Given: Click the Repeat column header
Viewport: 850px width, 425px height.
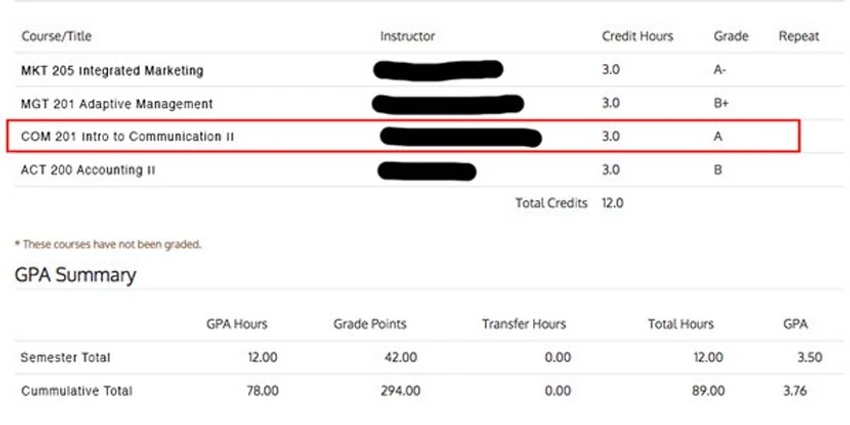Looking at the screenshot, I should (x=799, y=37).
